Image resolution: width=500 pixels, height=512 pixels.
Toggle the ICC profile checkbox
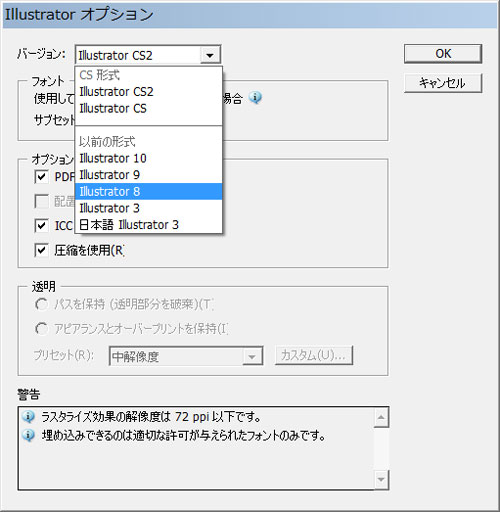pos(41,225)
